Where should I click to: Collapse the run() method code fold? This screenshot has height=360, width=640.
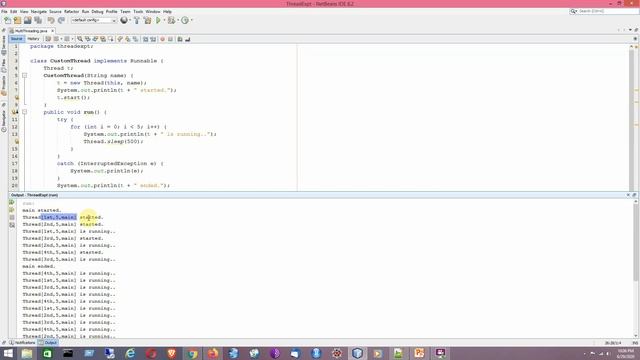click(24, 112)
